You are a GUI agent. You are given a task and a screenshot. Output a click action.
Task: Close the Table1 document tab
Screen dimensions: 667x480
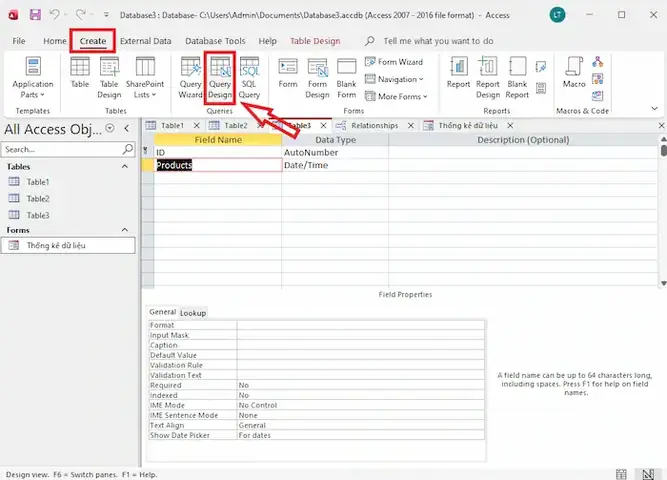(x=197, y=126)
